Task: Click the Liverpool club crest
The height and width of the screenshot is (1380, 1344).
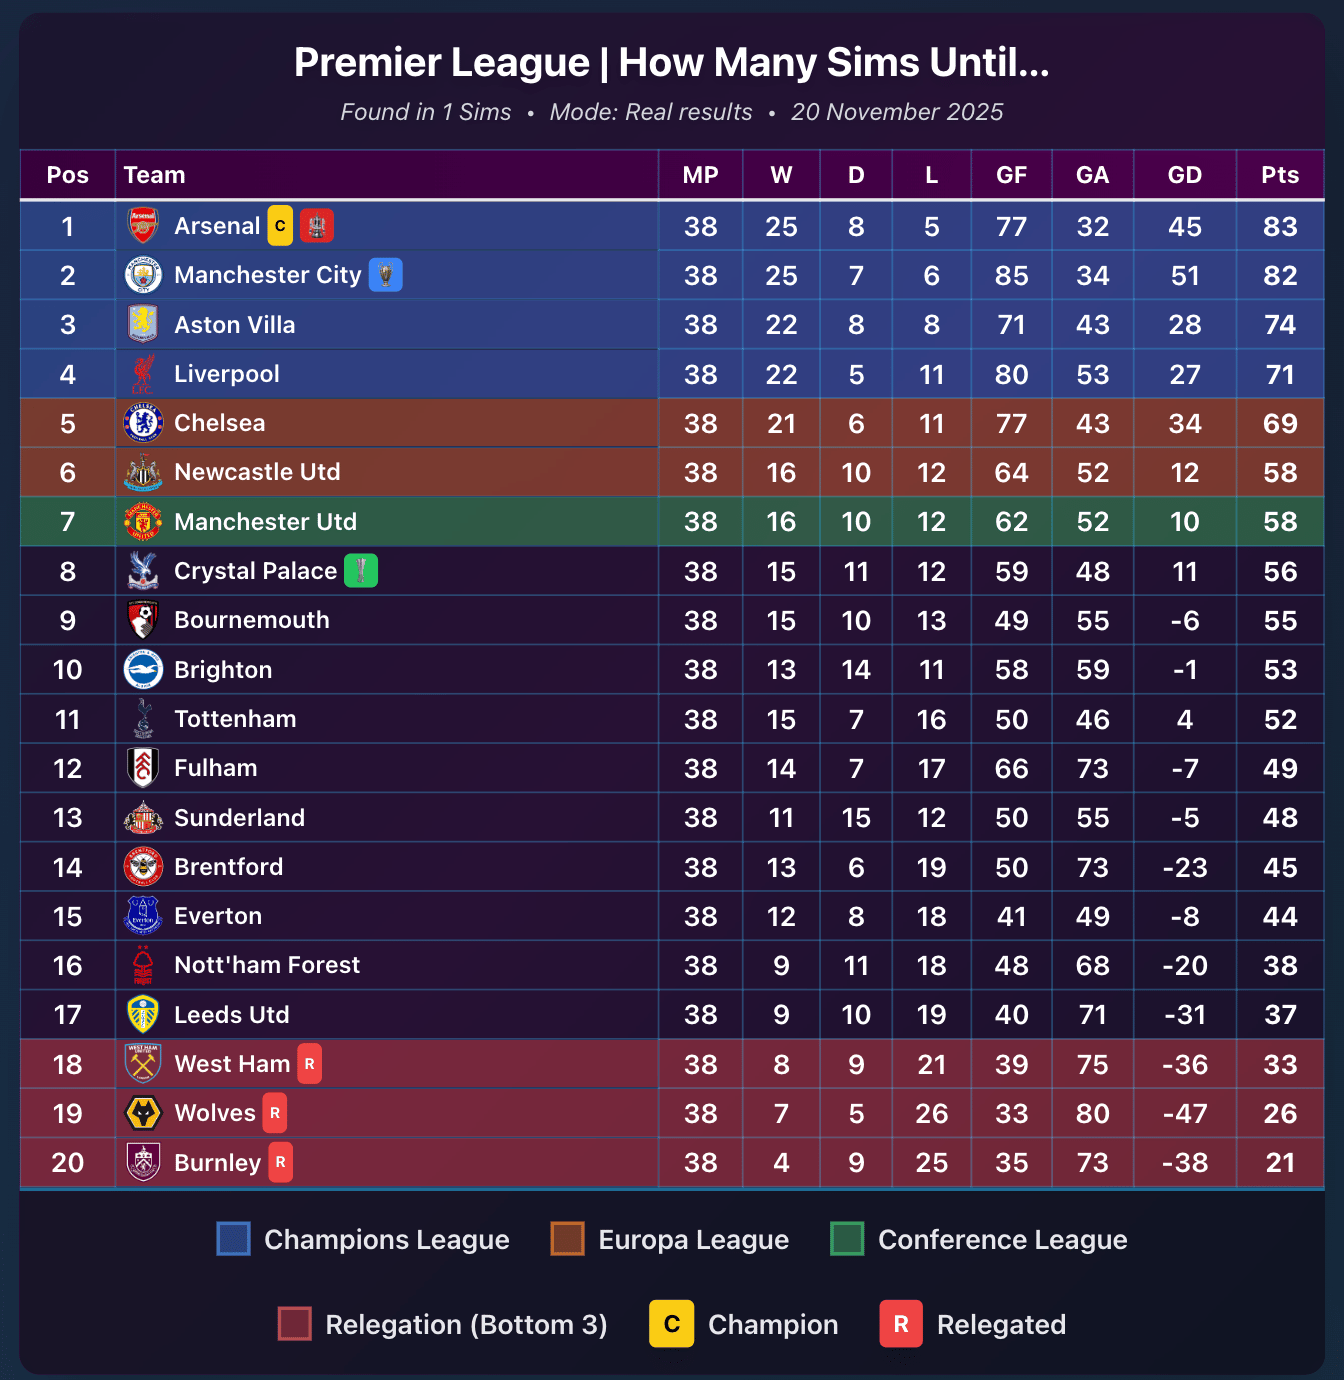Action: (x=143, y=374)
